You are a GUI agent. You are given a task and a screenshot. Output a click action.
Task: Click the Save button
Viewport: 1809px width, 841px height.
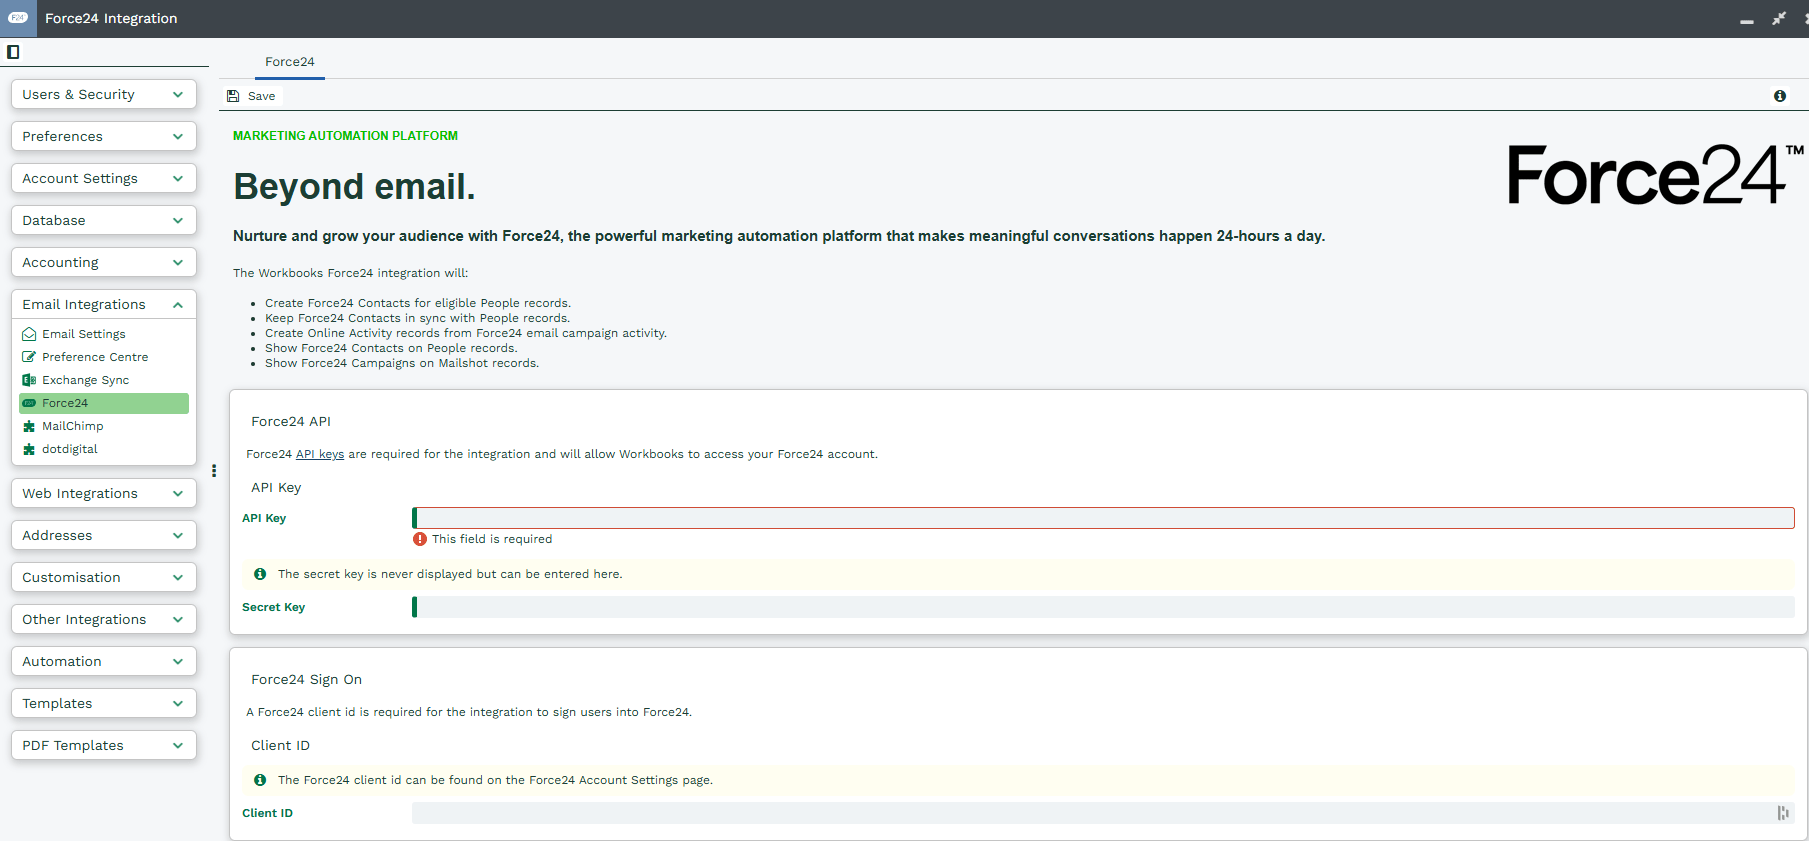coord(252,96)
